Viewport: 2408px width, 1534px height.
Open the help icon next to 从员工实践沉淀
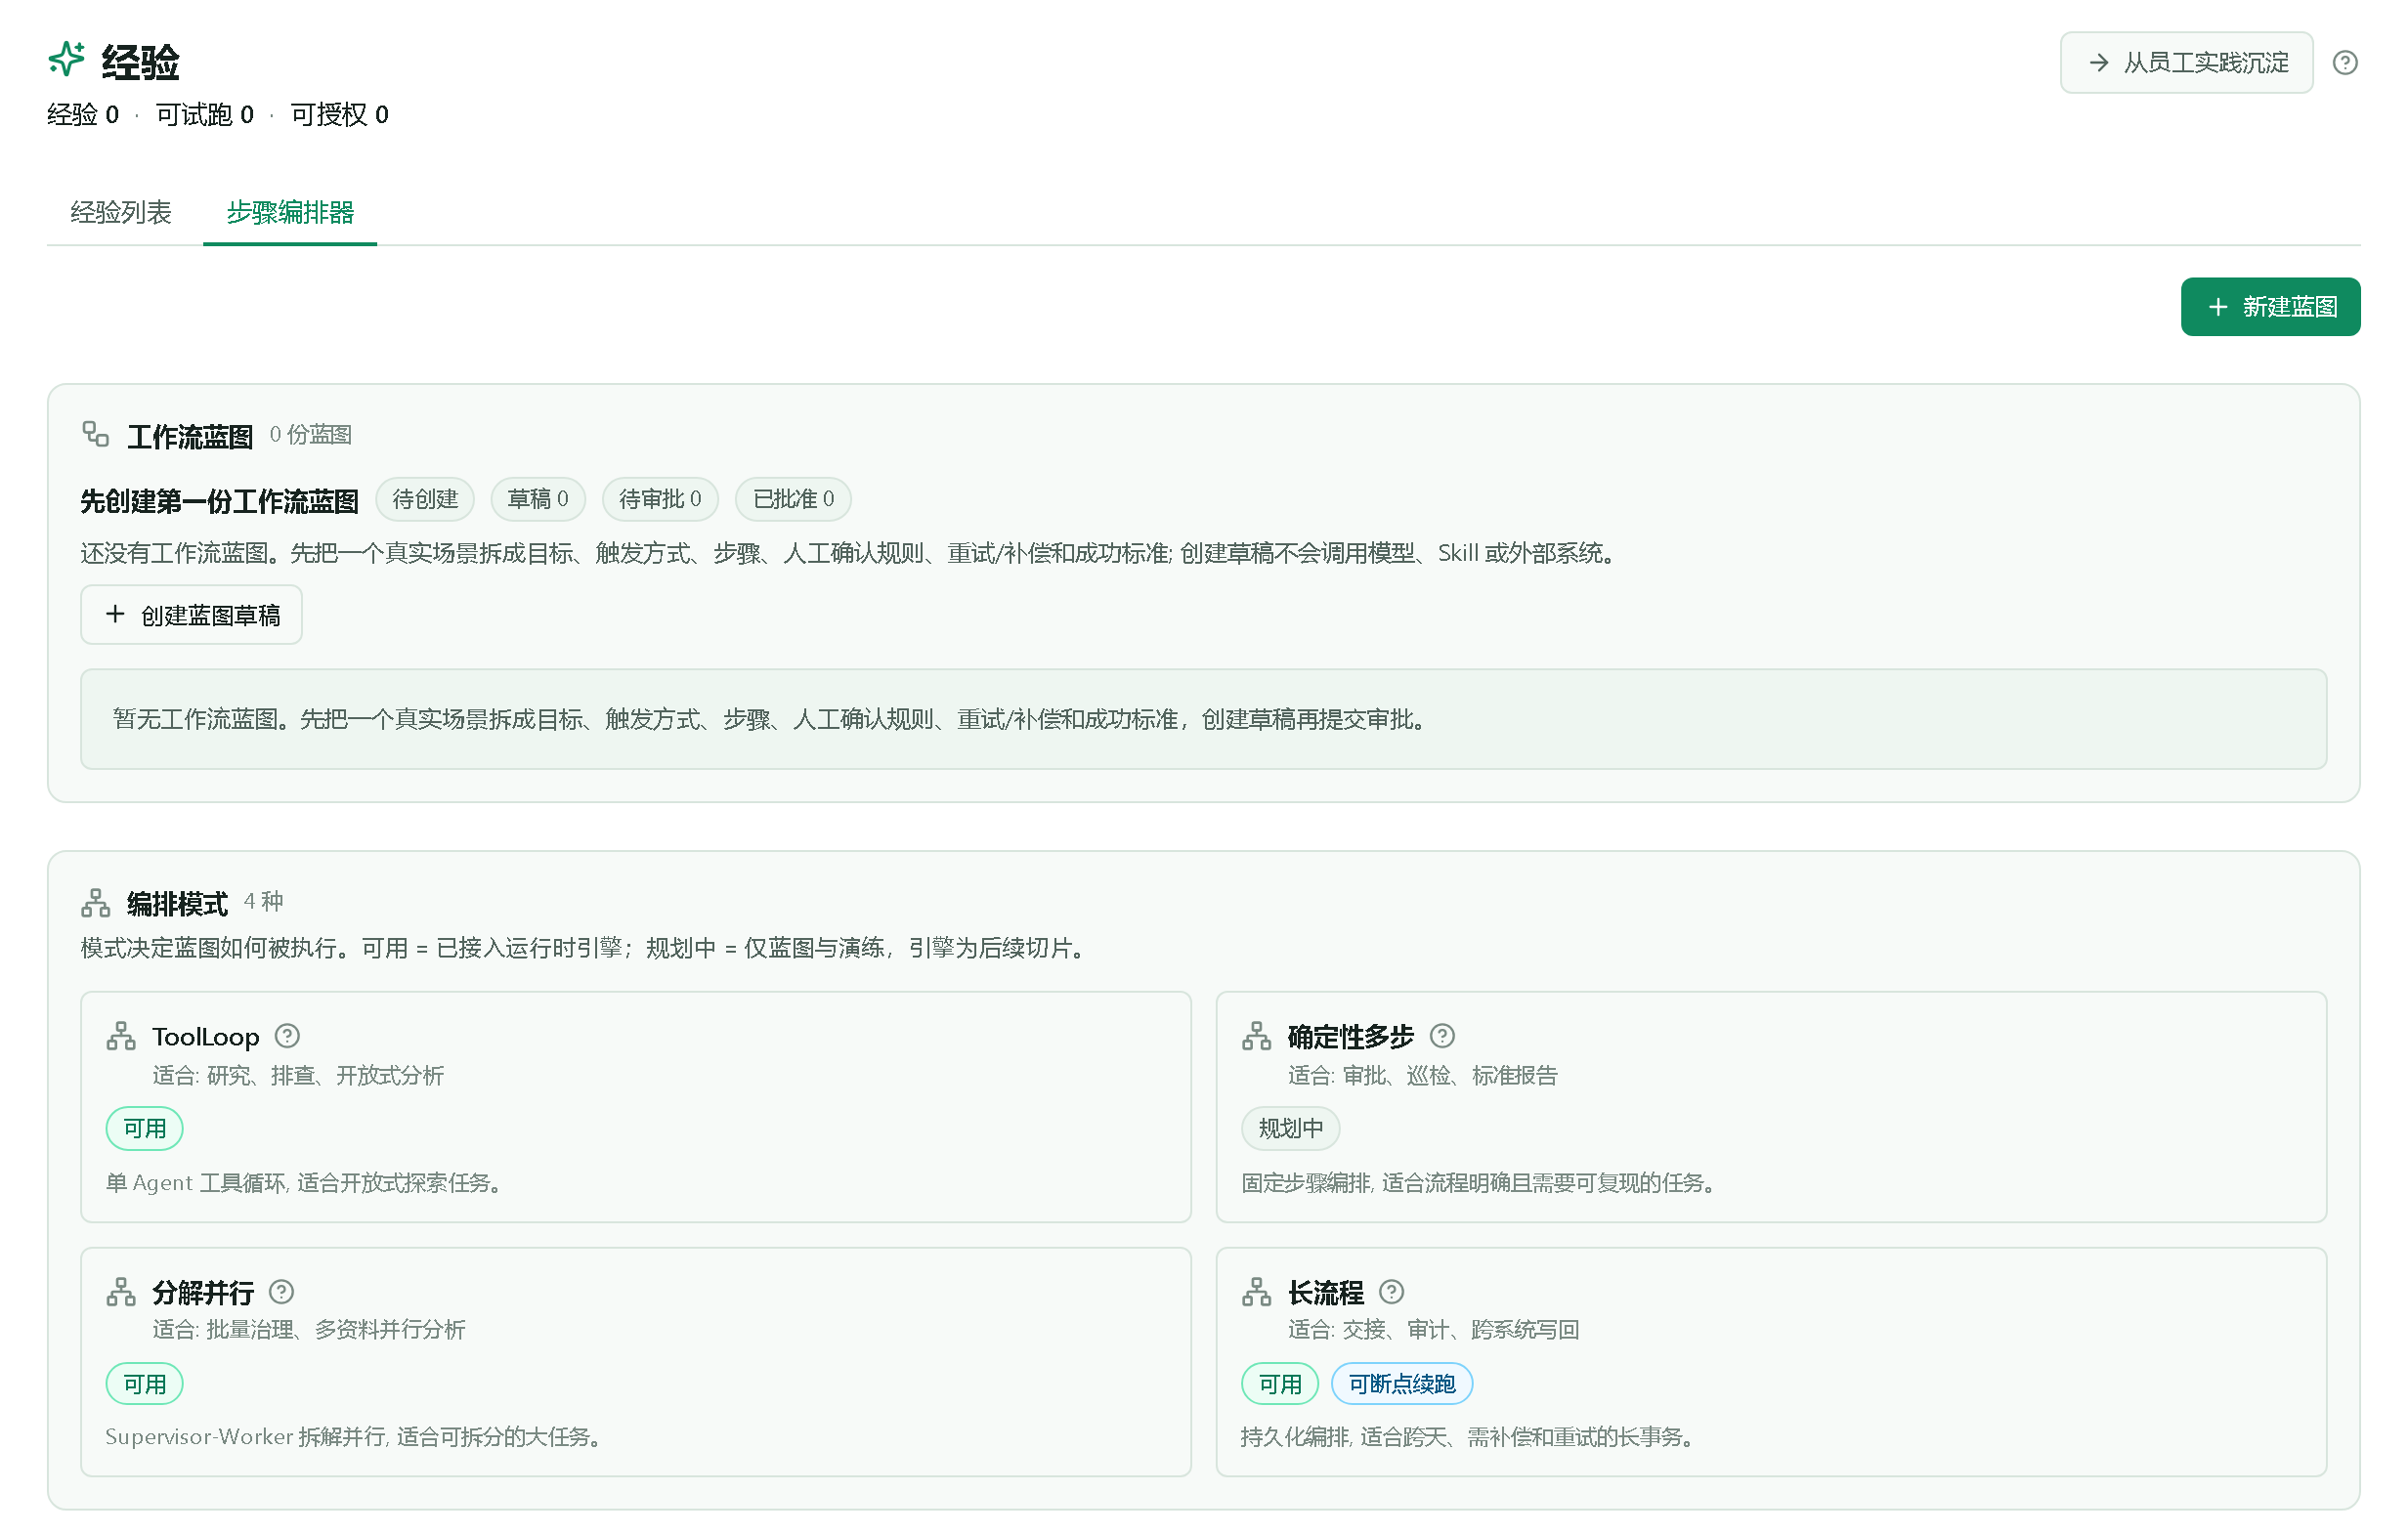point(2344,63)
